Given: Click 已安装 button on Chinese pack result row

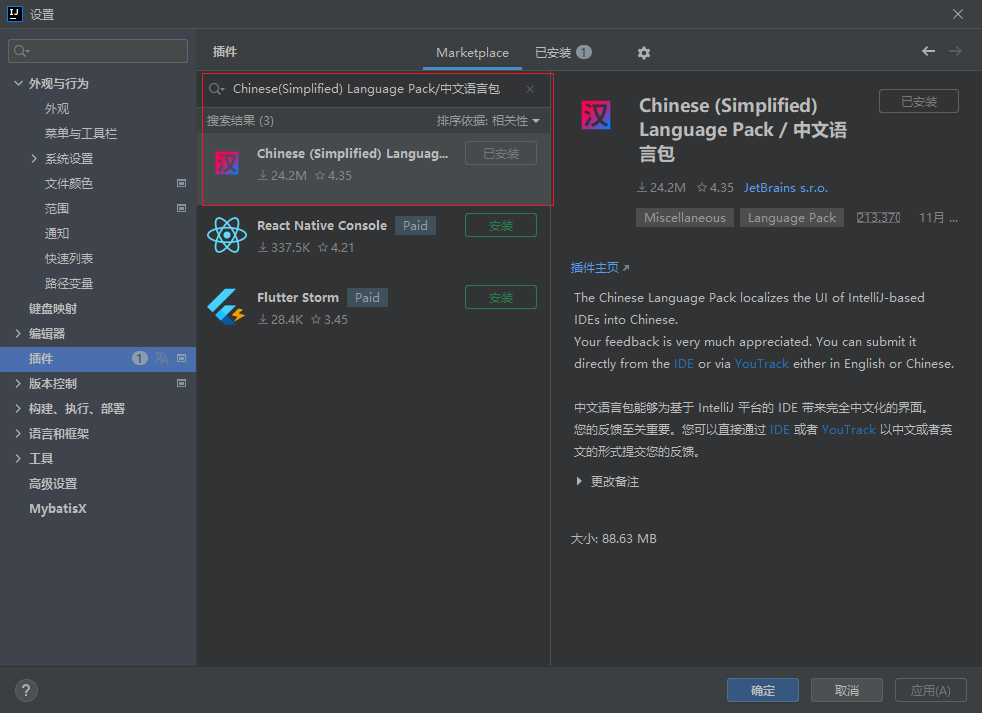Looking at the screenshot, I should pos(500,154).
